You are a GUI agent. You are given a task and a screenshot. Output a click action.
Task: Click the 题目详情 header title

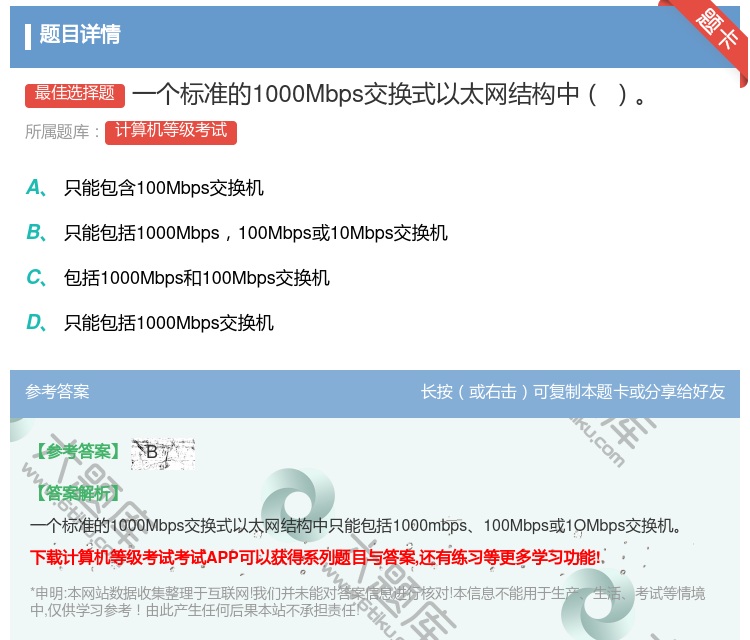pyautogui.click(x=80, y=35)
